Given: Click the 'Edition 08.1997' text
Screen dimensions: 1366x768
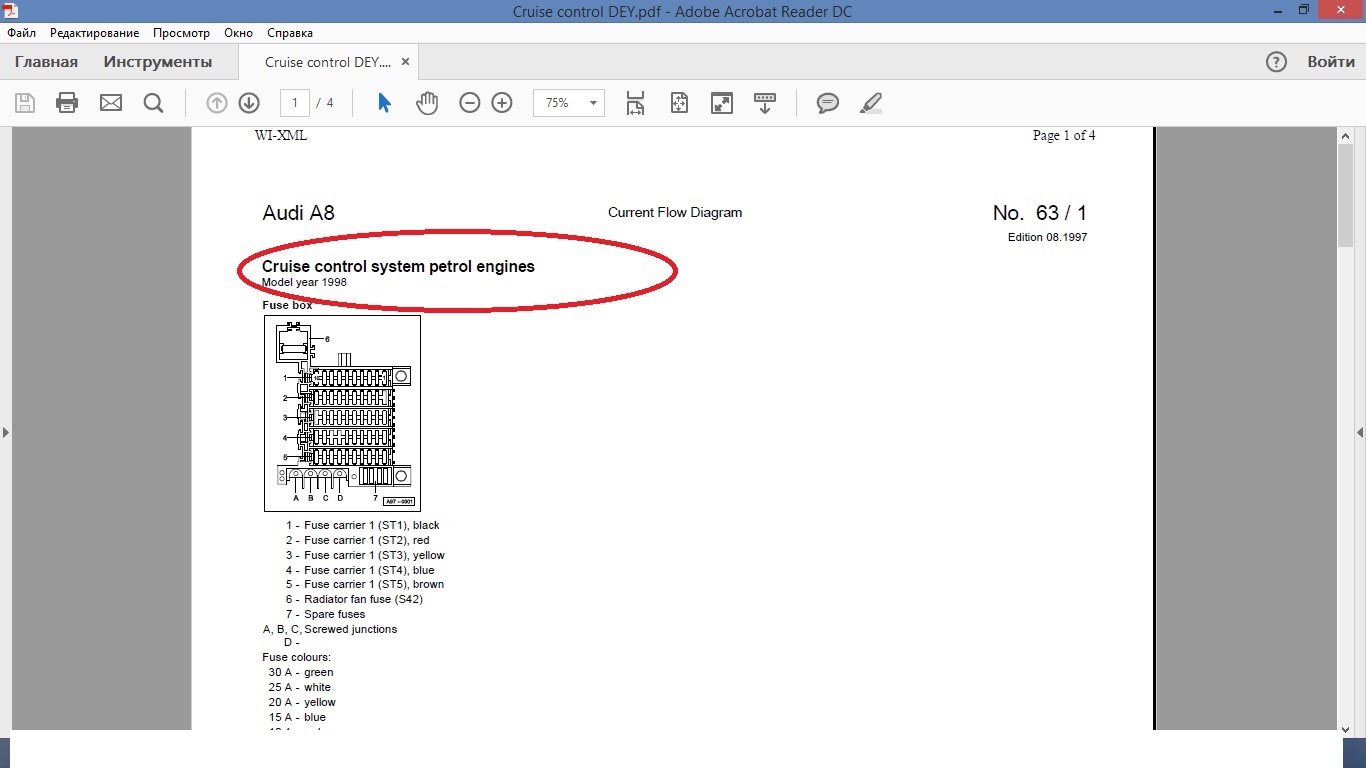Looking at the screenshot, I should [1048, 238].
